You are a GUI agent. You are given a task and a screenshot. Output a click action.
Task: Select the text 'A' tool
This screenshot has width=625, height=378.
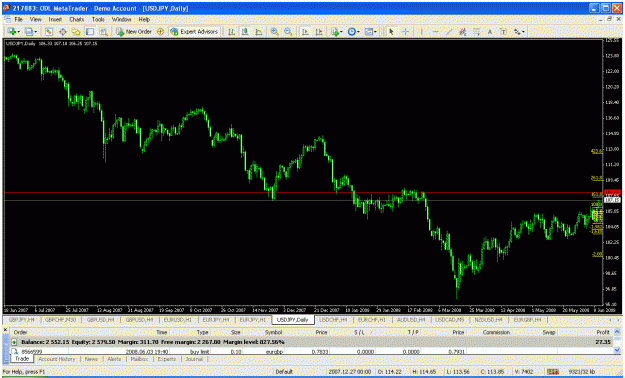490,32
